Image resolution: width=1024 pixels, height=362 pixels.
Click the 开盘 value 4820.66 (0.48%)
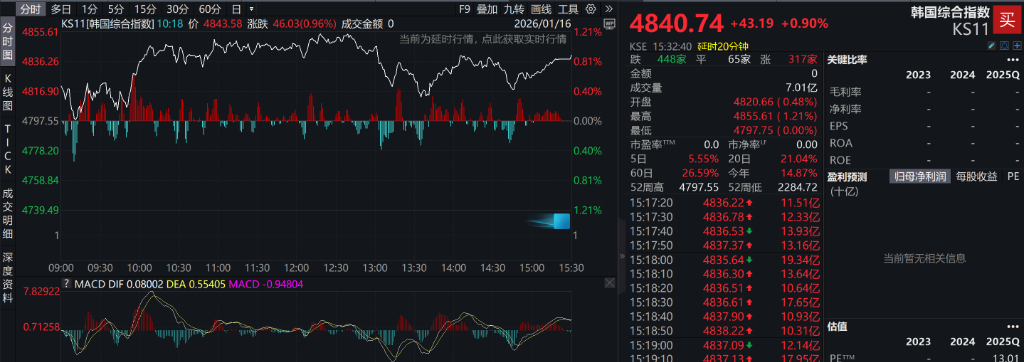(775, 102)
